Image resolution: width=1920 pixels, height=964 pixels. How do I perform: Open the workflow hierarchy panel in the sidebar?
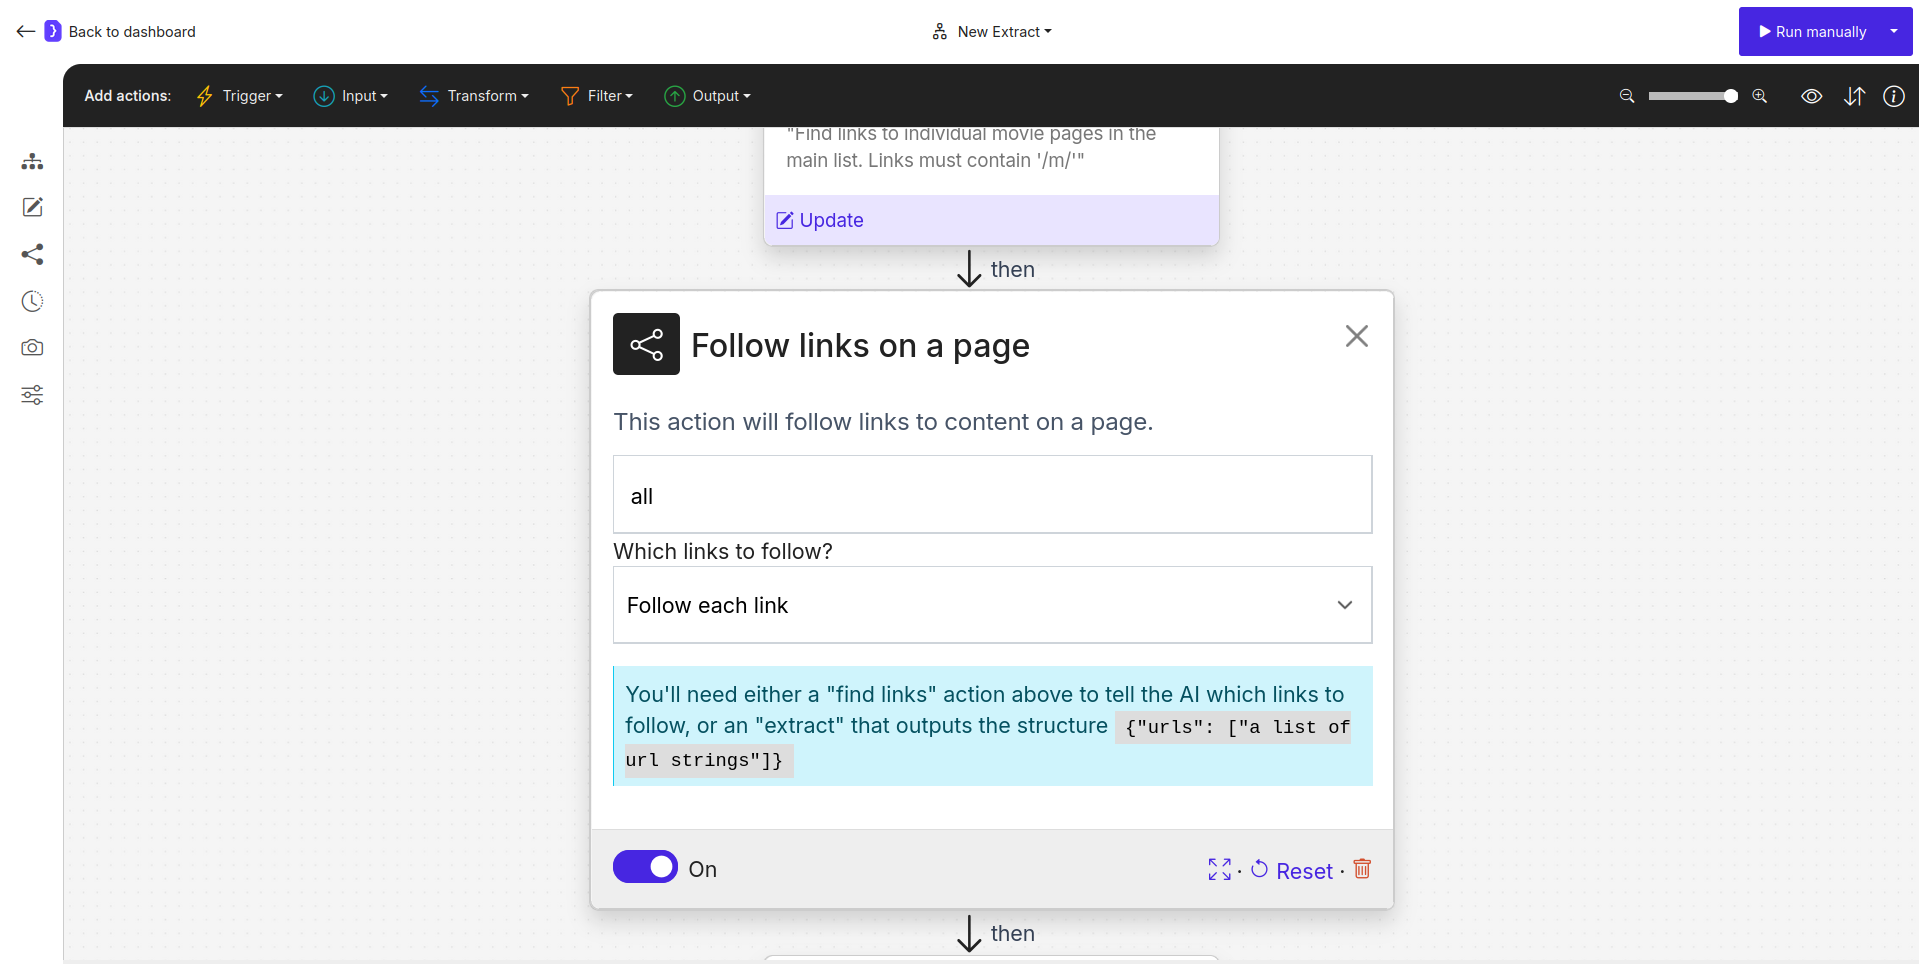coord(32,161)
